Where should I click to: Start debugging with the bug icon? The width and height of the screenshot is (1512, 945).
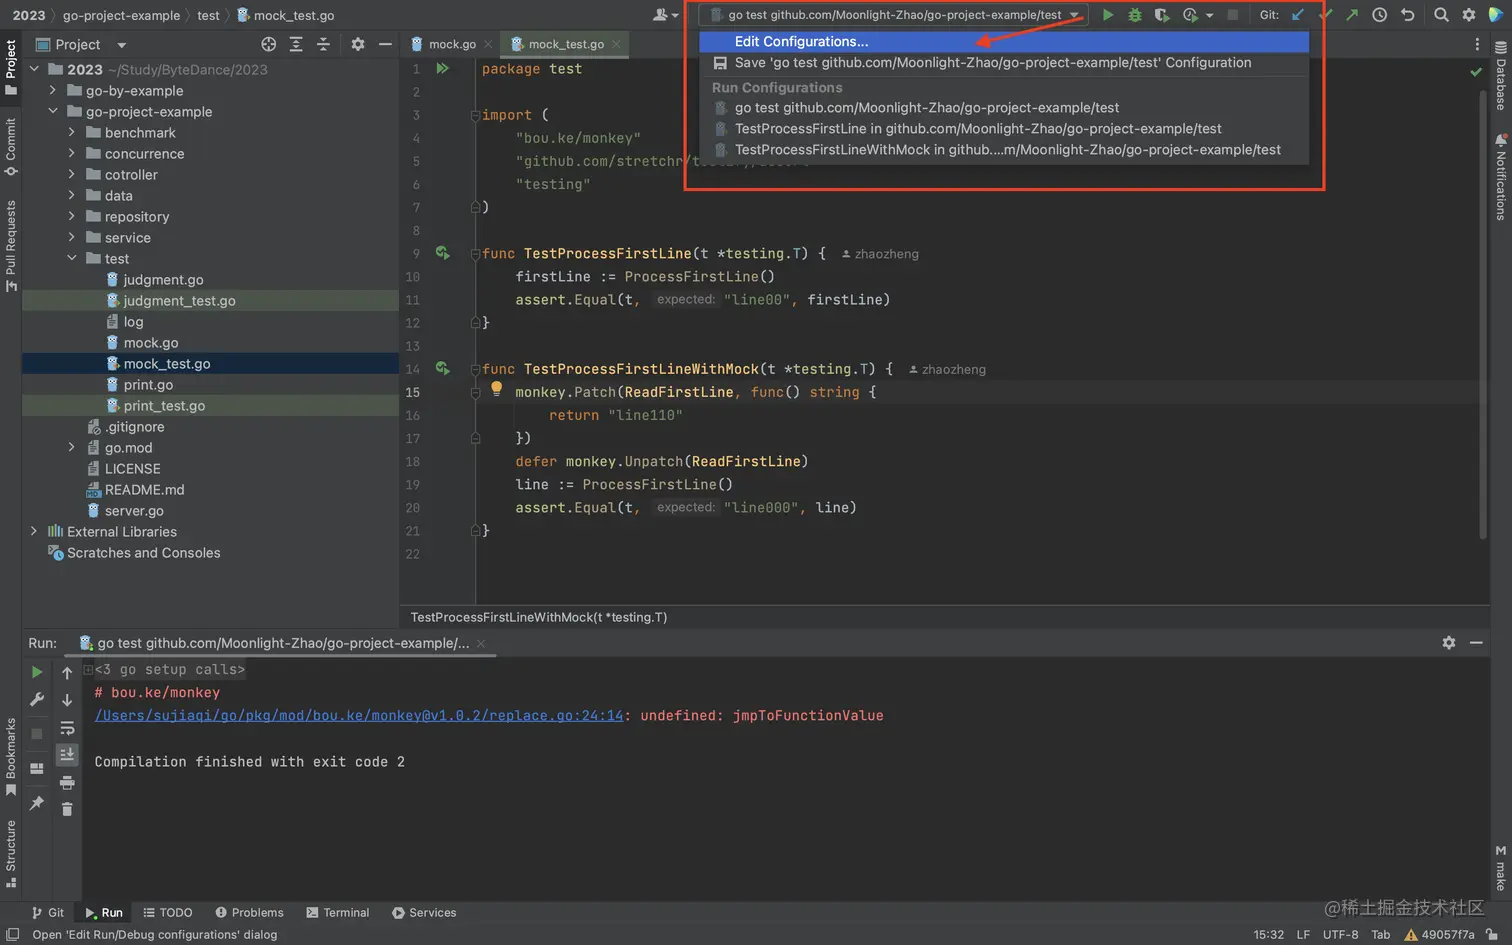(1134, 15)
